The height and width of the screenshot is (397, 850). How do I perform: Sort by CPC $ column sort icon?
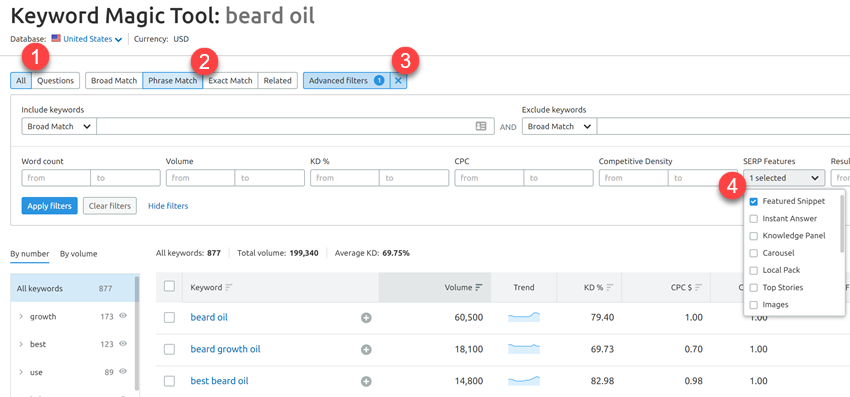(x=699, y=287)
